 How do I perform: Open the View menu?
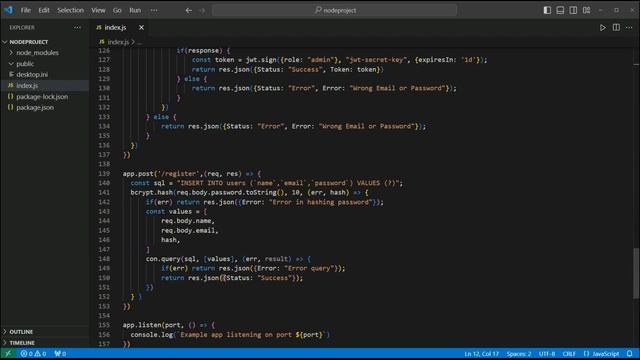pyautogui.click(x=98, y=10)
